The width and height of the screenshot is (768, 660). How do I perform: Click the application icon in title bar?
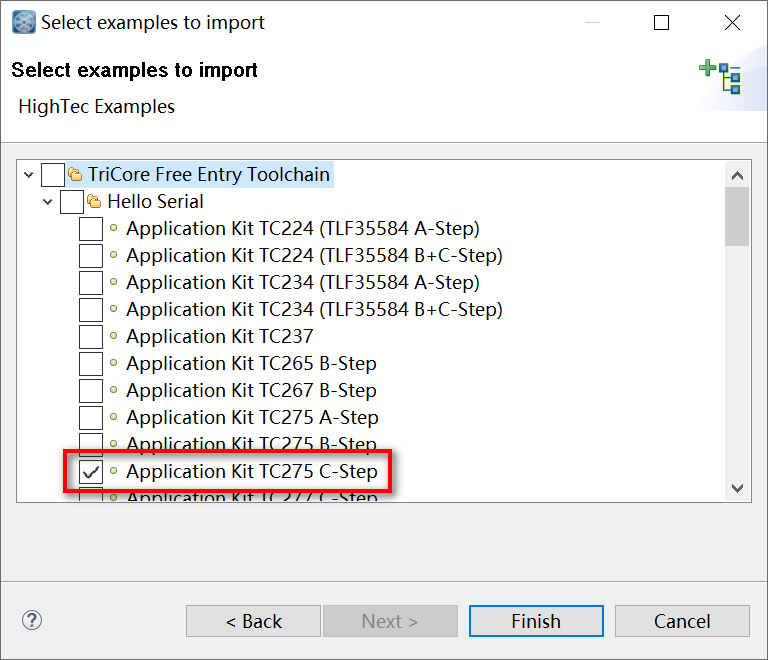(x=24, y=22)
